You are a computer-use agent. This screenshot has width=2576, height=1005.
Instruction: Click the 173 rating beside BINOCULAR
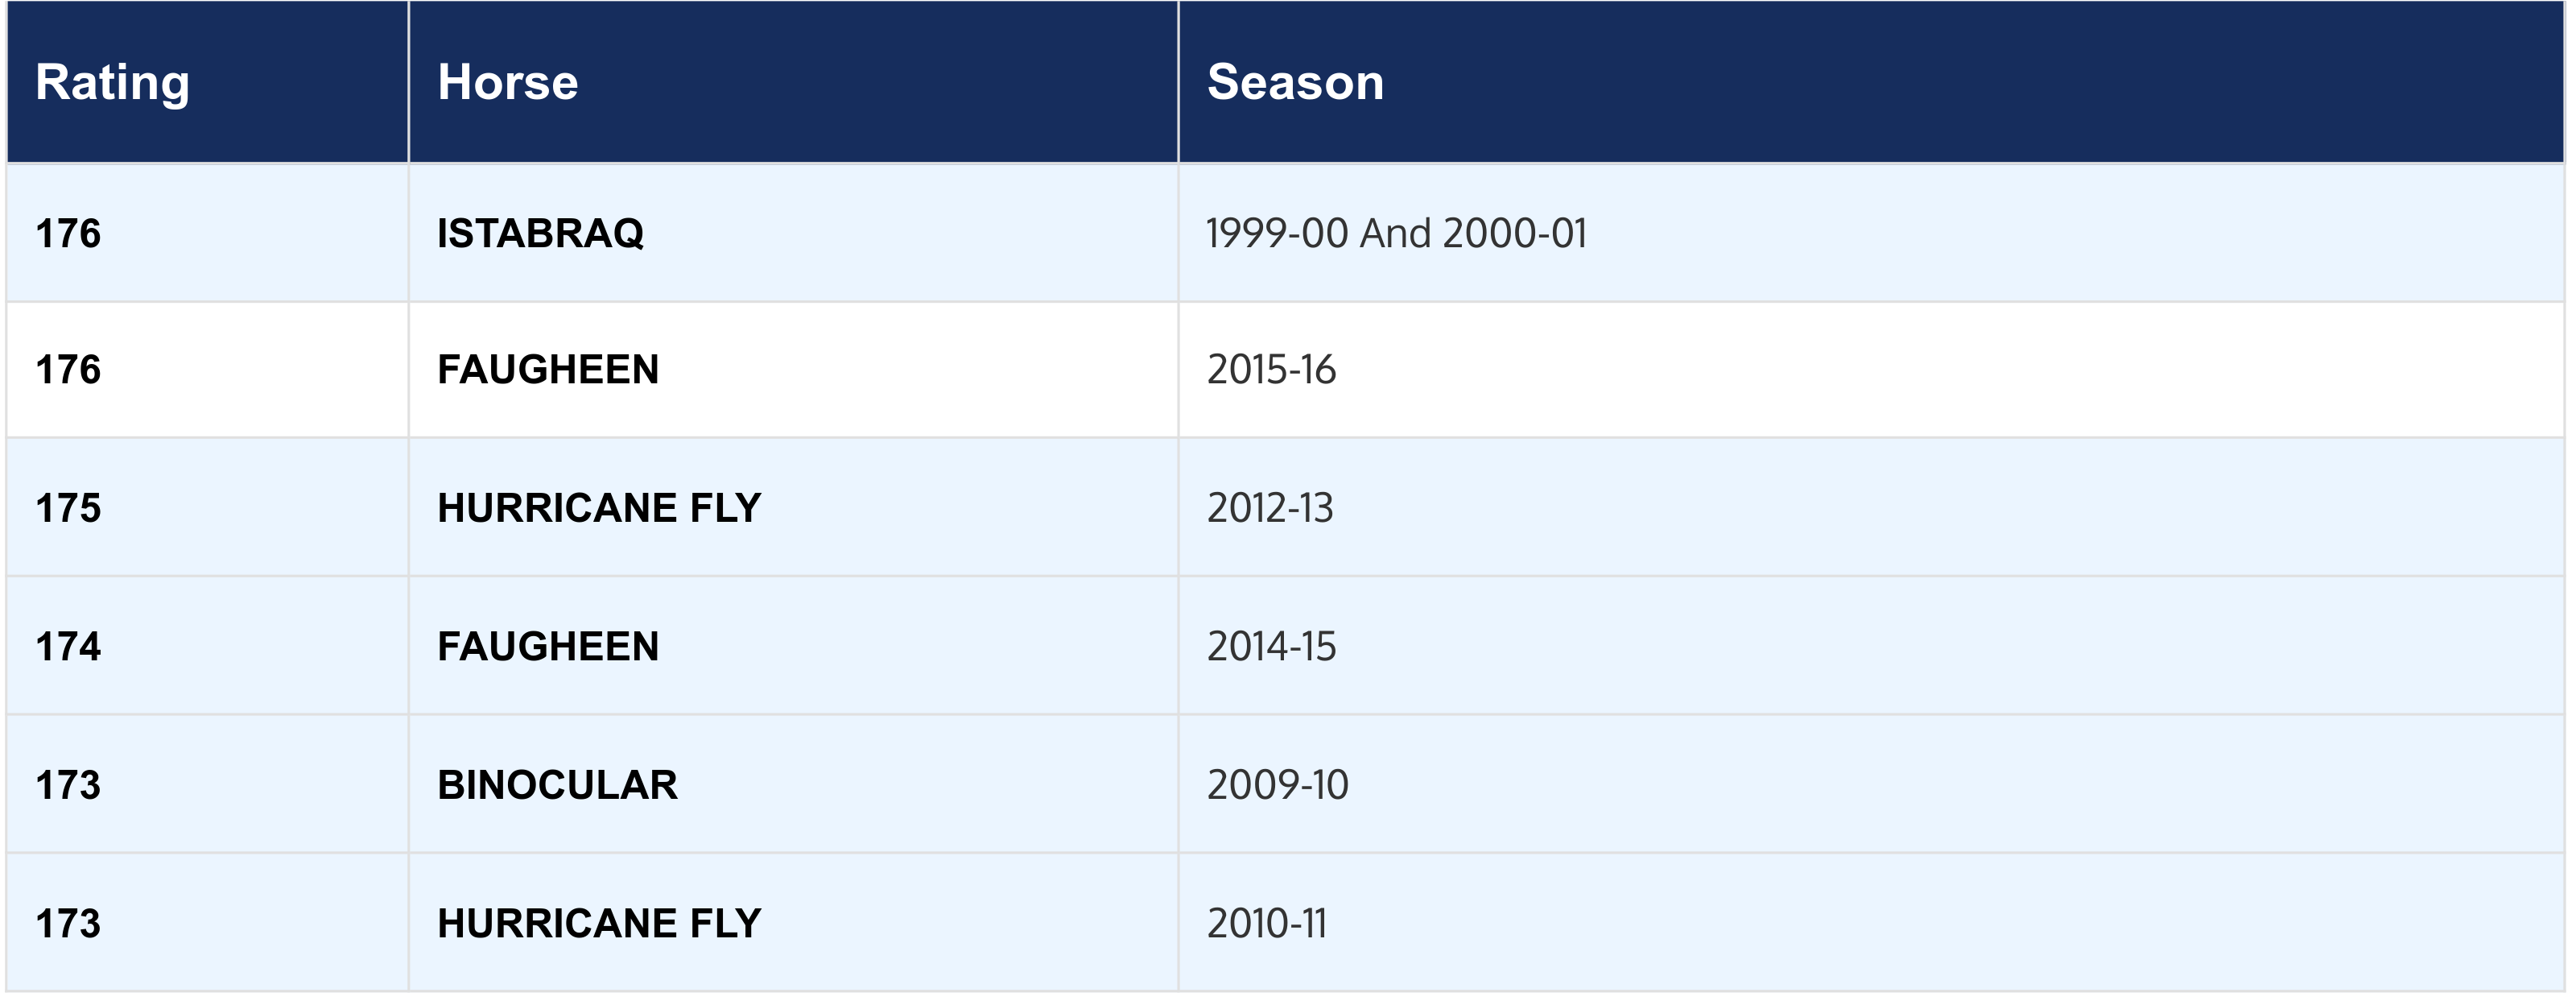[208, 785]
